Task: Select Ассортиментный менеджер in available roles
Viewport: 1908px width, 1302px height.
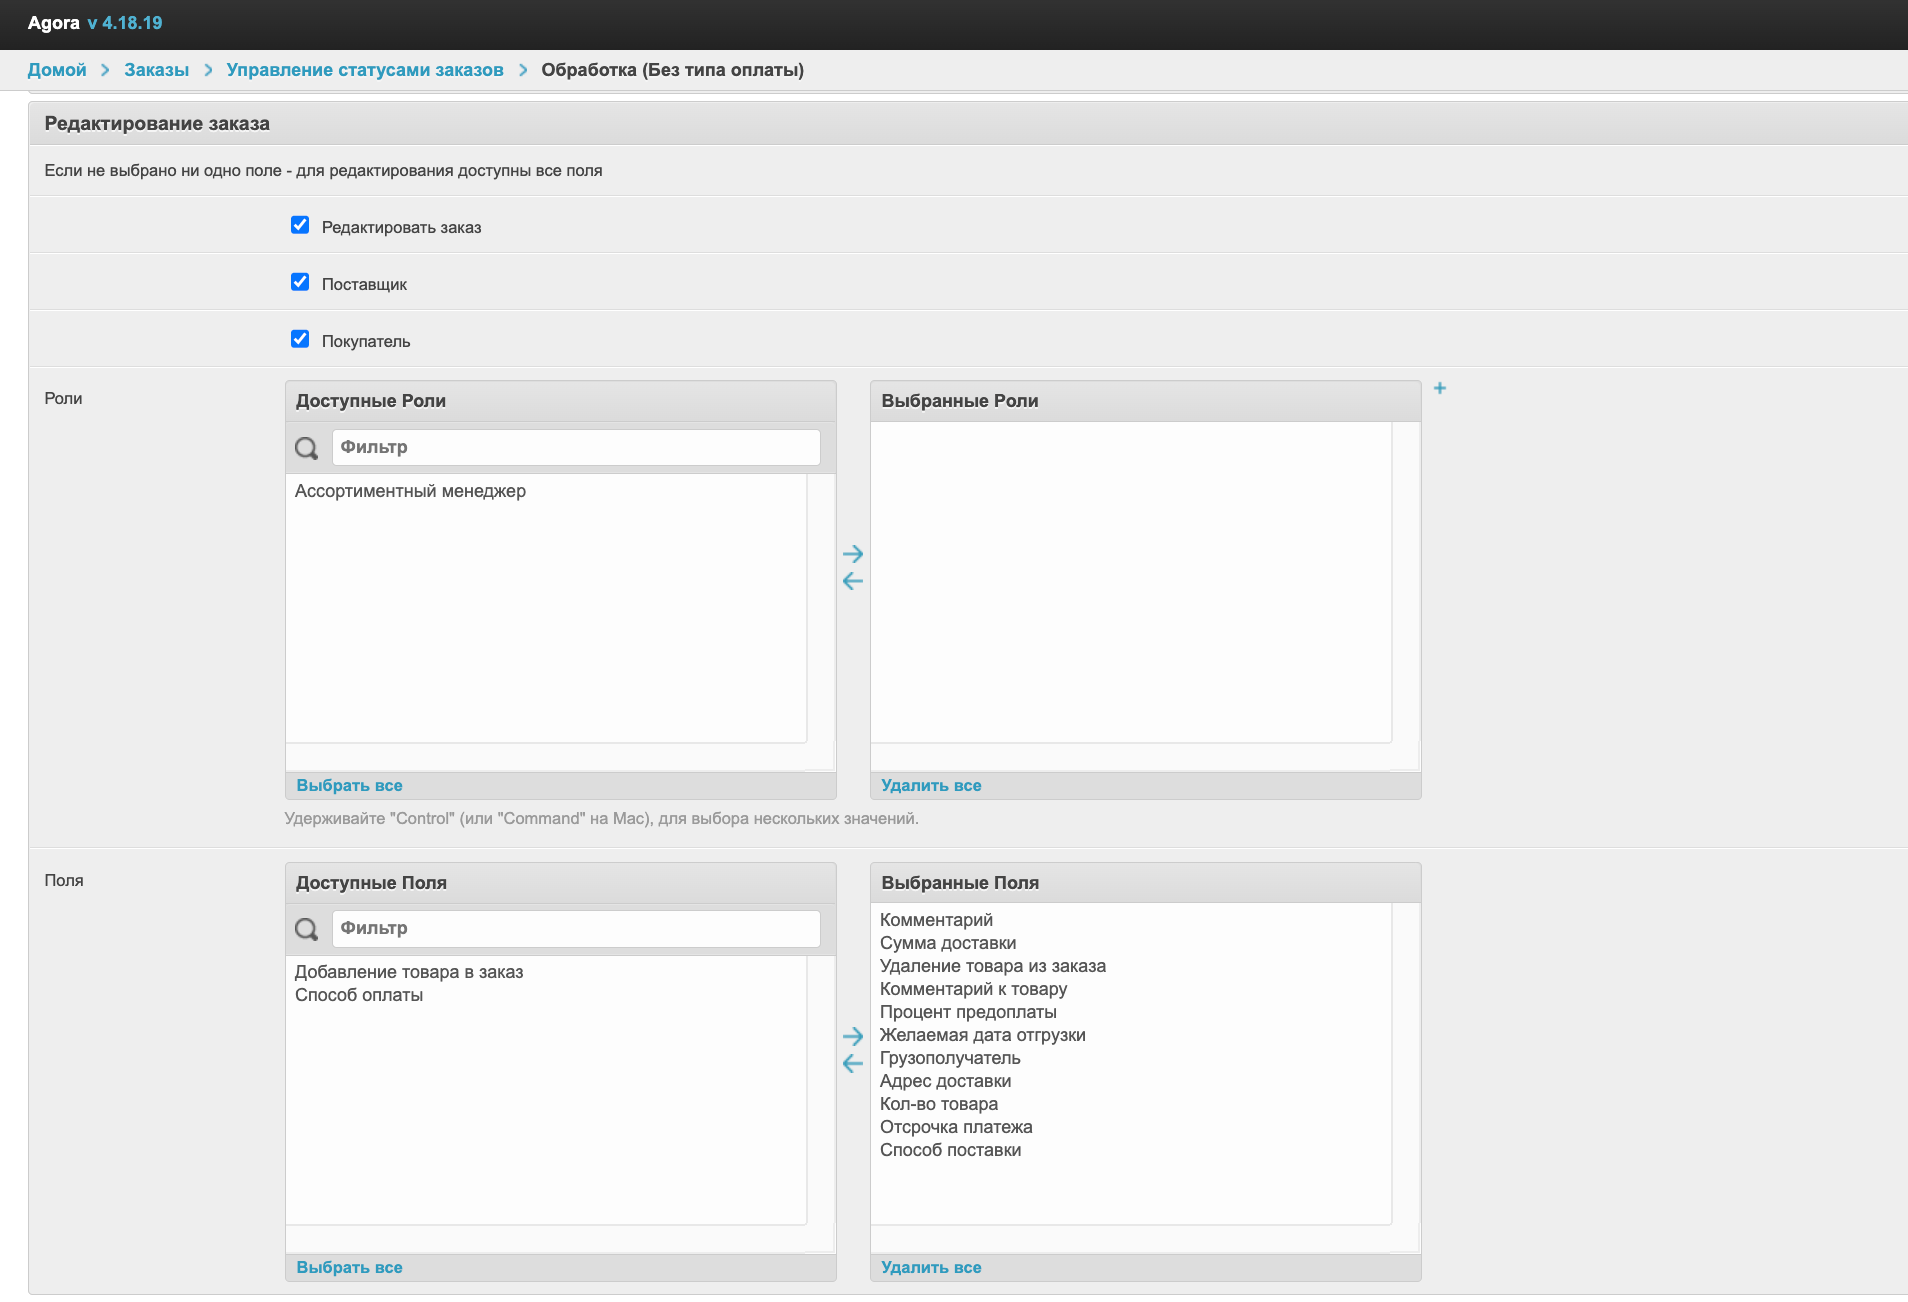Action: [410, 491]
